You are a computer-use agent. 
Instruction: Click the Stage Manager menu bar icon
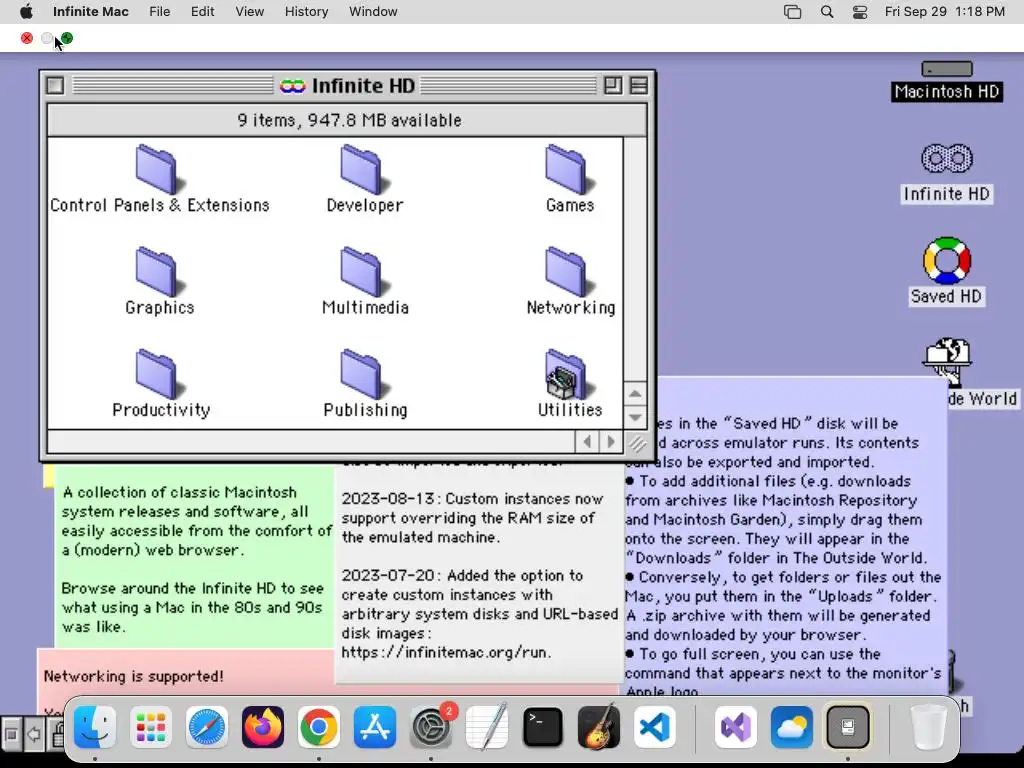tap(792, 12)
